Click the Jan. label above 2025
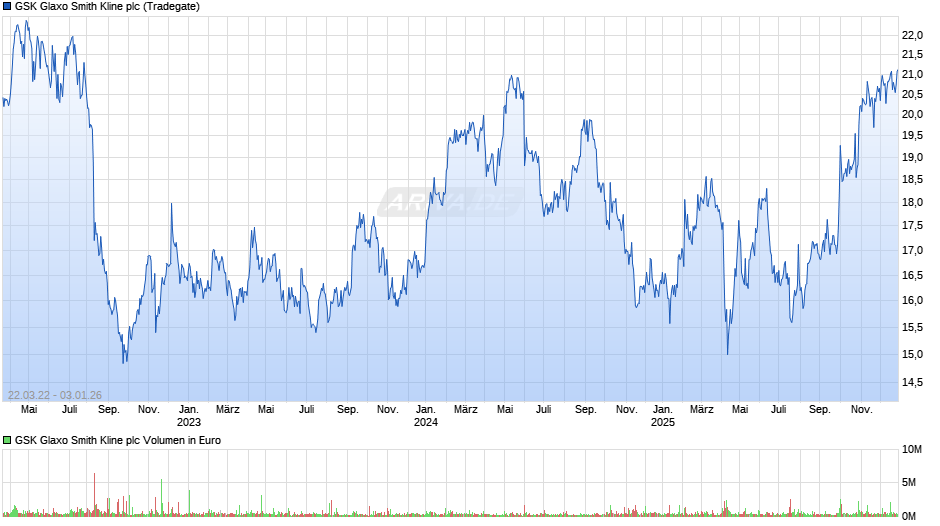This screenshot has height=526, width=940. click(662, 410)
